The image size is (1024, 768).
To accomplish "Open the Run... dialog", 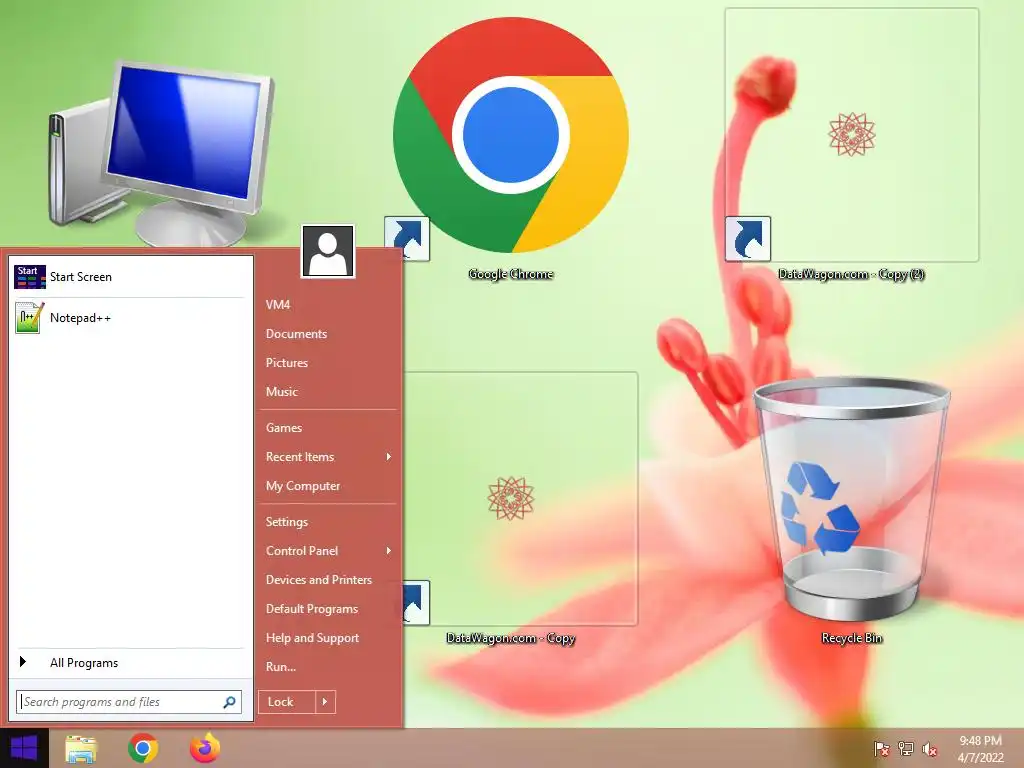I will pyautogui.click(x=281, y=667).
